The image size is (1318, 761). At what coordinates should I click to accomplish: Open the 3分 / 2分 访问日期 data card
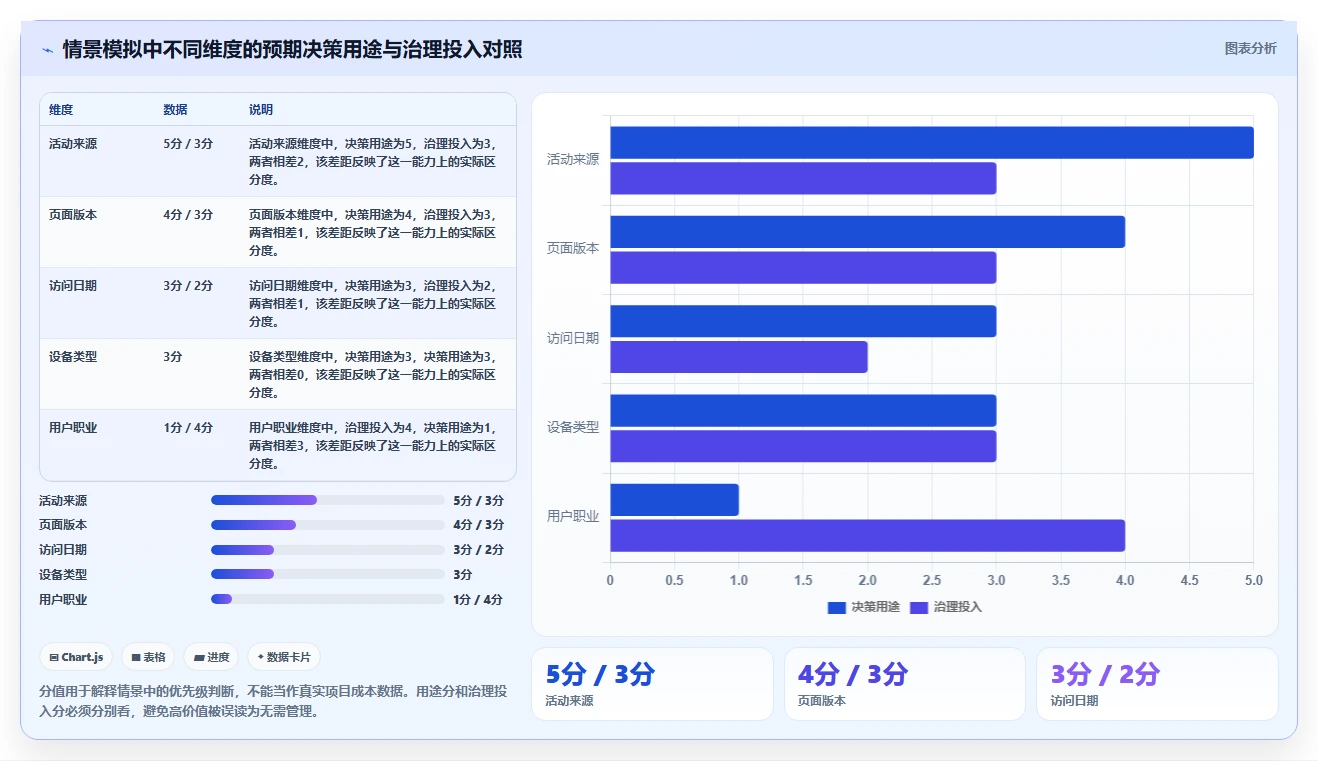[x=1157, y=684]
